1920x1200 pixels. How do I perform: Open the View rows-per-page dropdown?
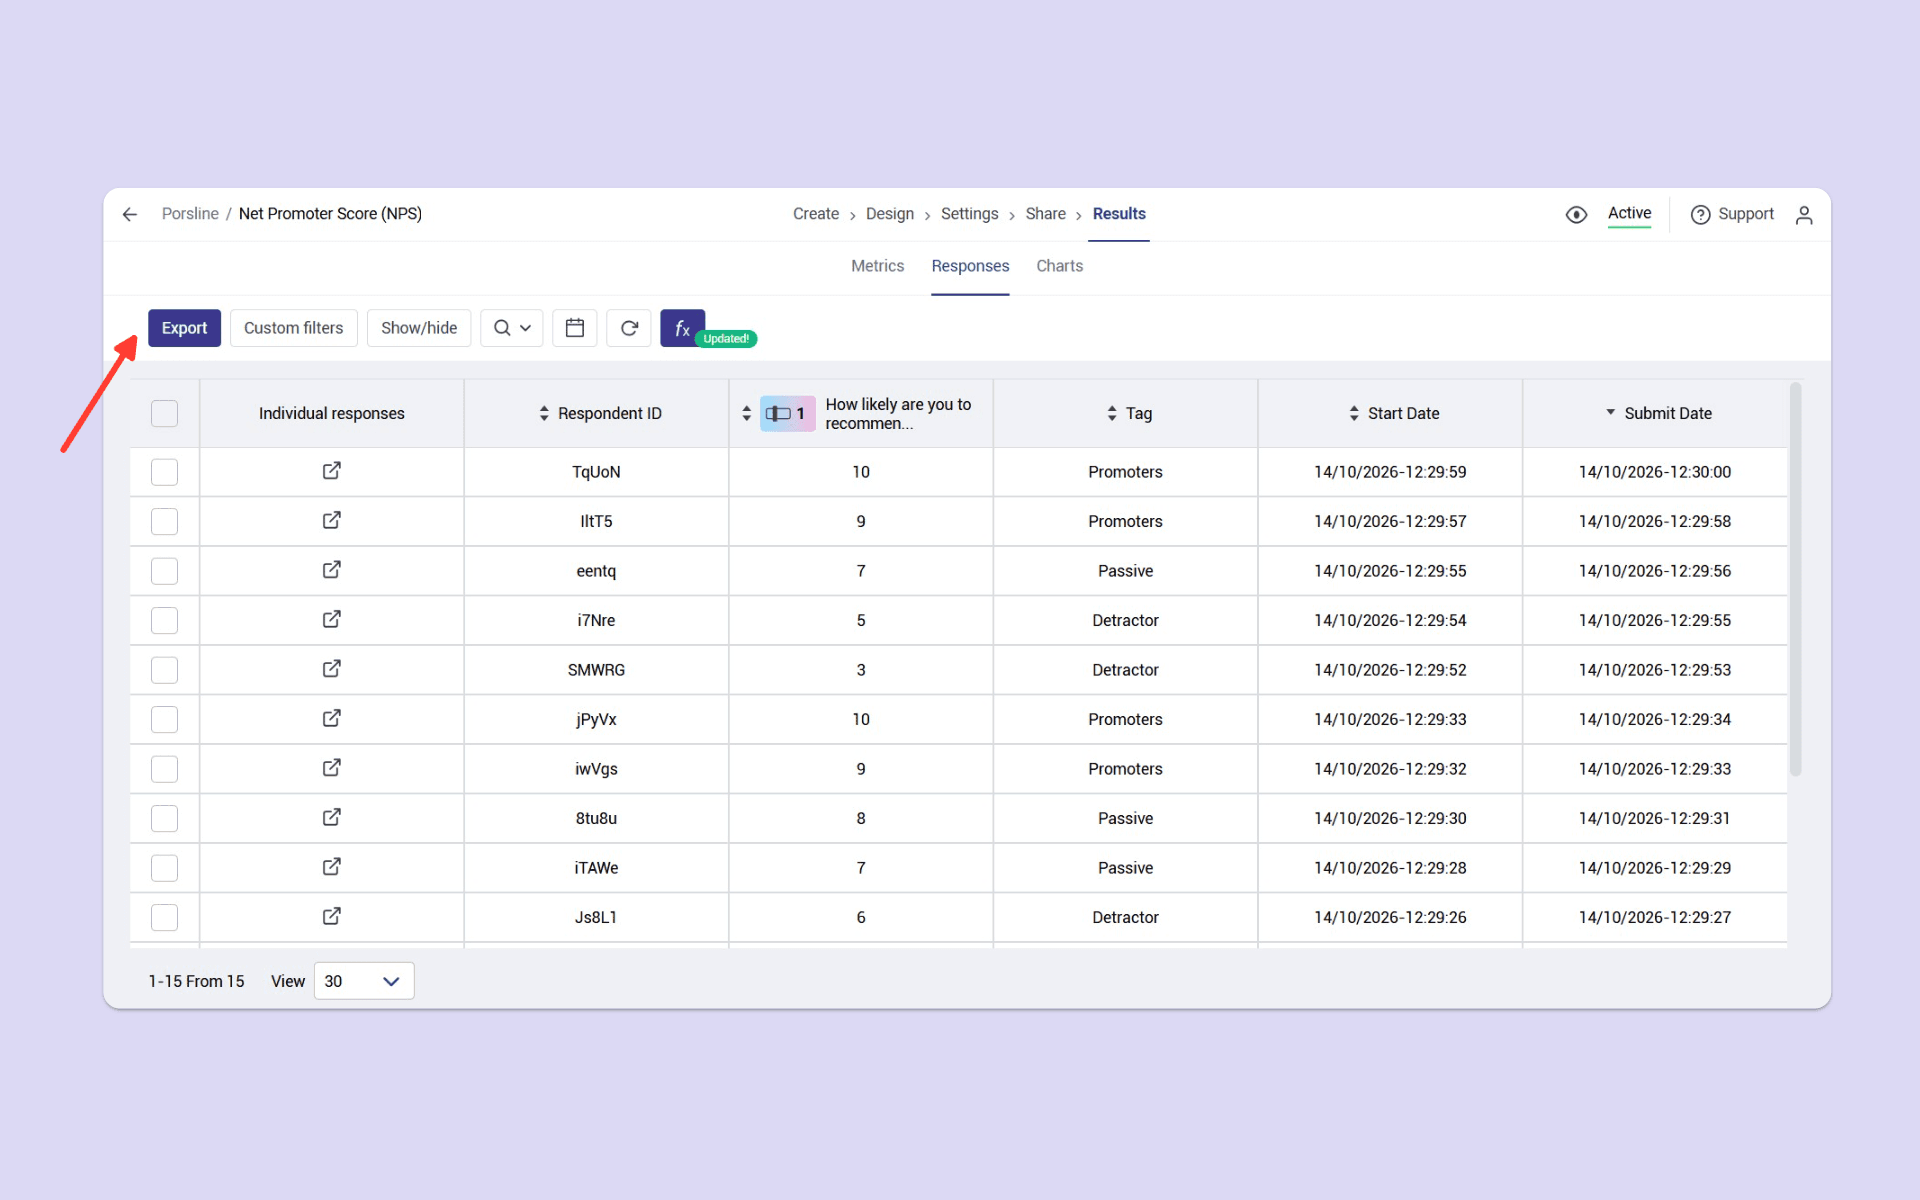tap(364, 981)
